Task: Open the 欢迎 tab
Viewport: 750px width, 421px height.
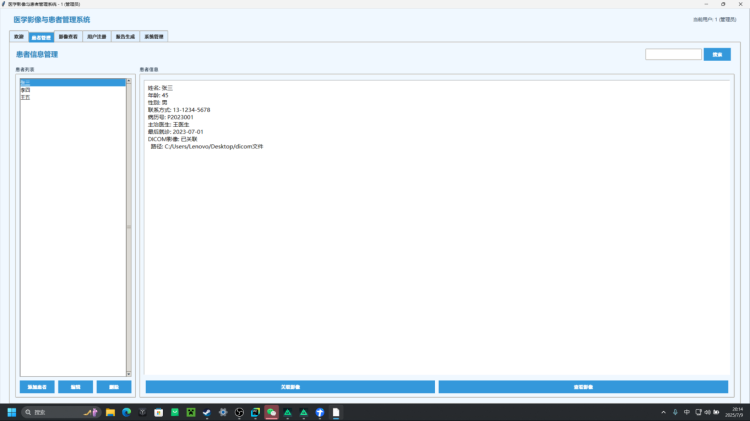Action: pyautogui.click(x=18, y=36)
